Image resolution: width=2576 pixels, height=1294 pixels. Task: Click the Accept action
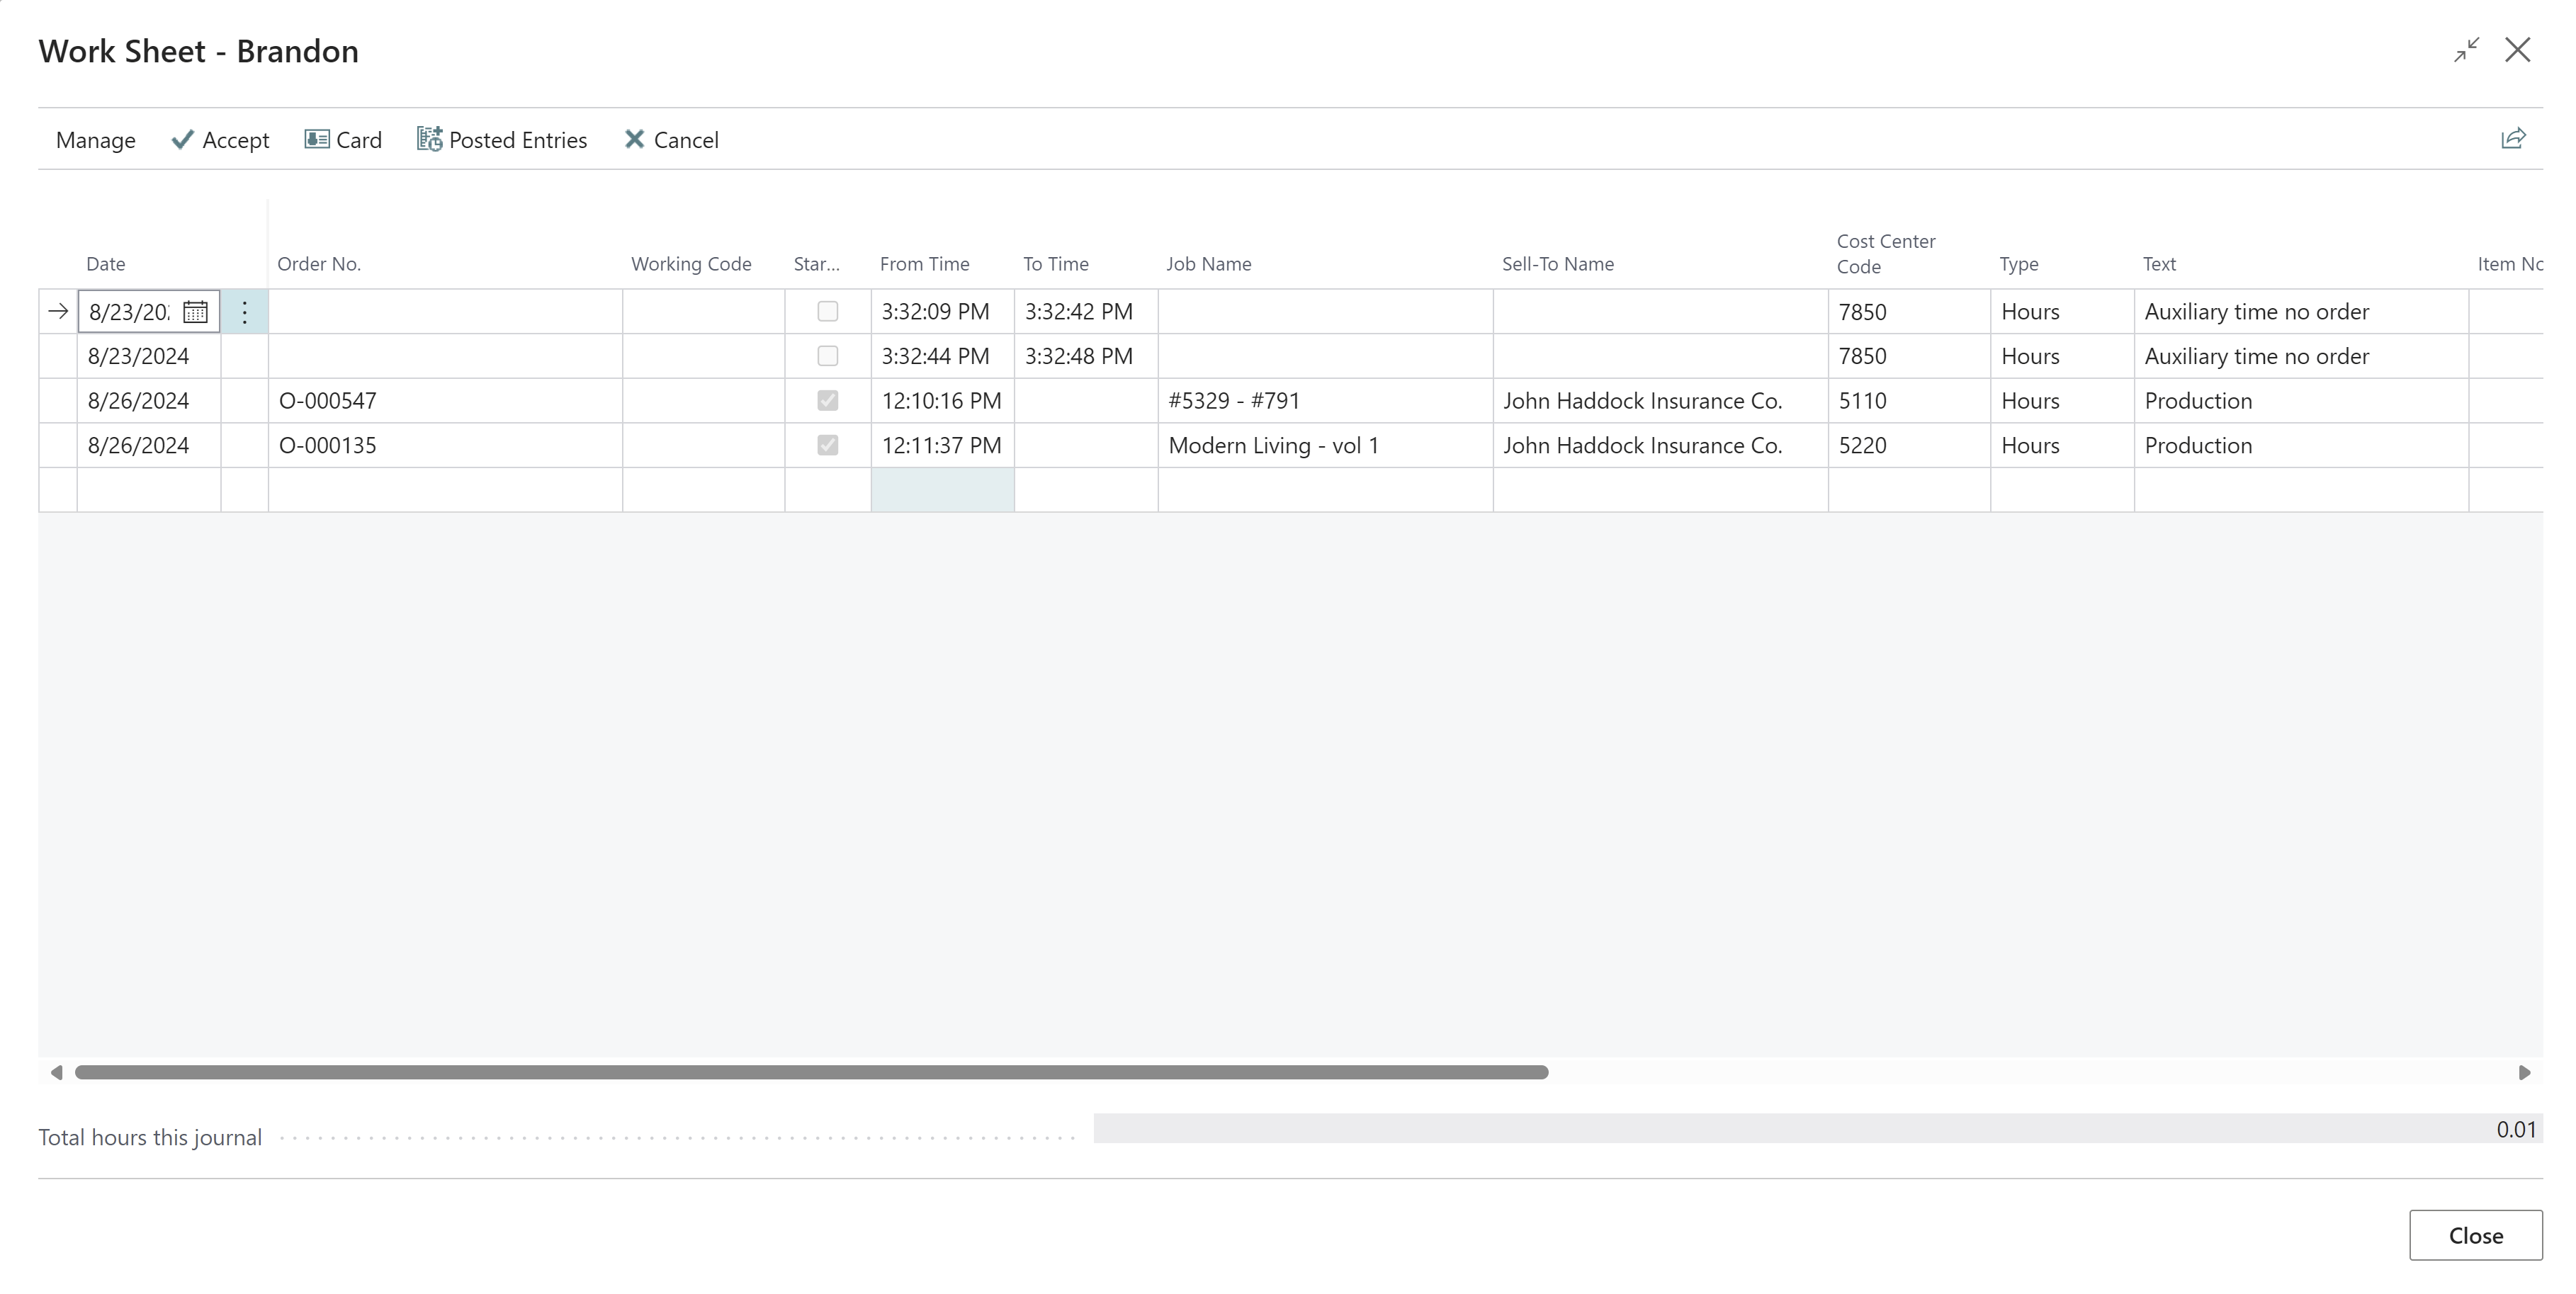click(220, 140)
